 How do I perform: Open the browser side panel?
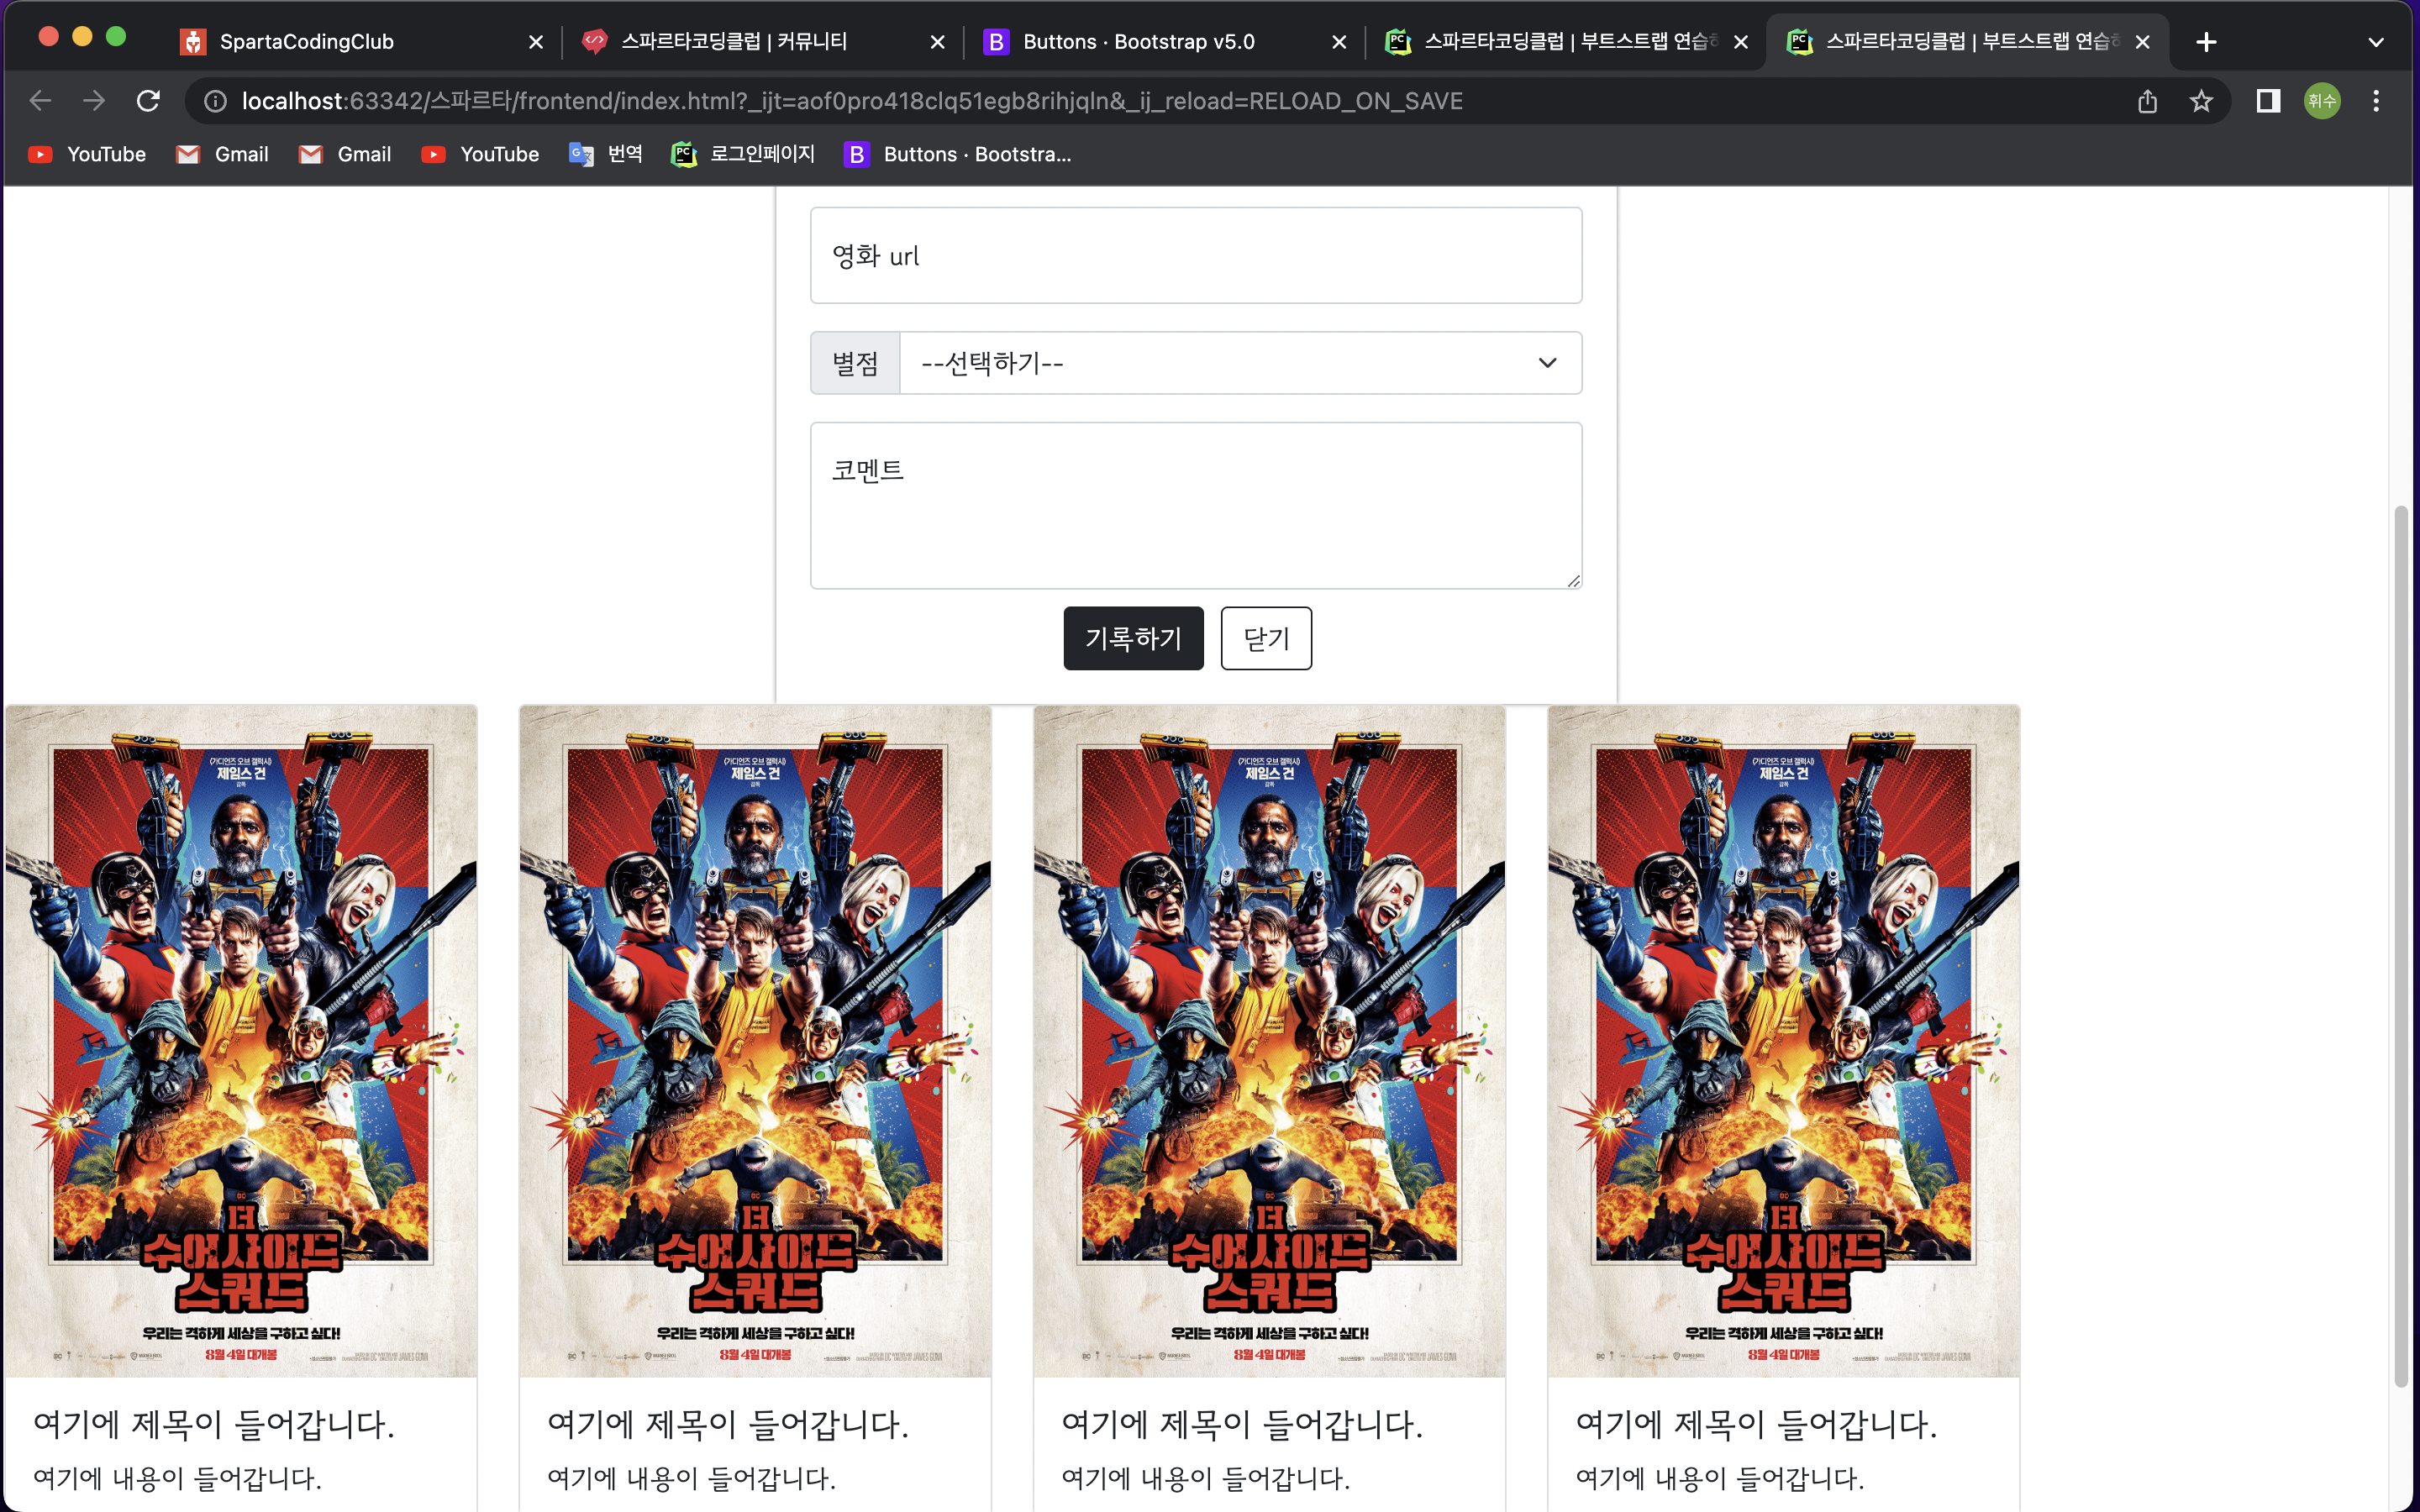pos(2268,101)
